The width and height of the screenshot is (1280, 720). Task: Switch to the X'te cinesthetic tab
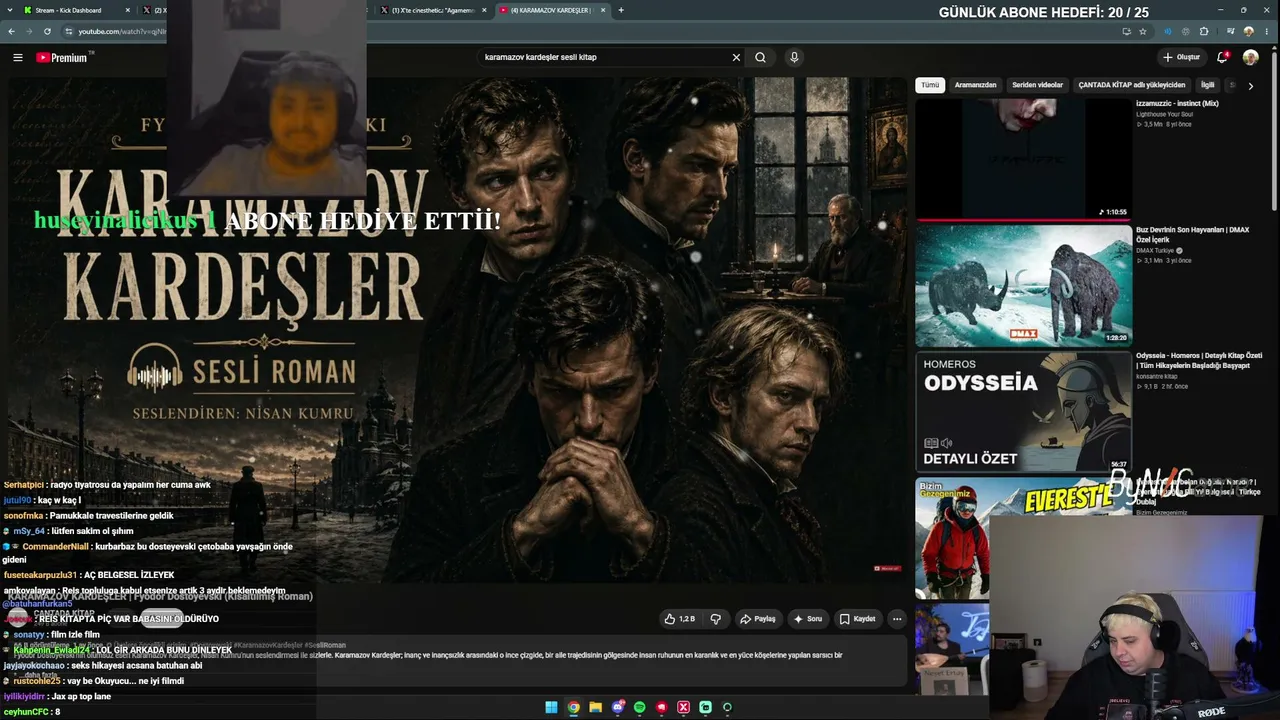432,10
